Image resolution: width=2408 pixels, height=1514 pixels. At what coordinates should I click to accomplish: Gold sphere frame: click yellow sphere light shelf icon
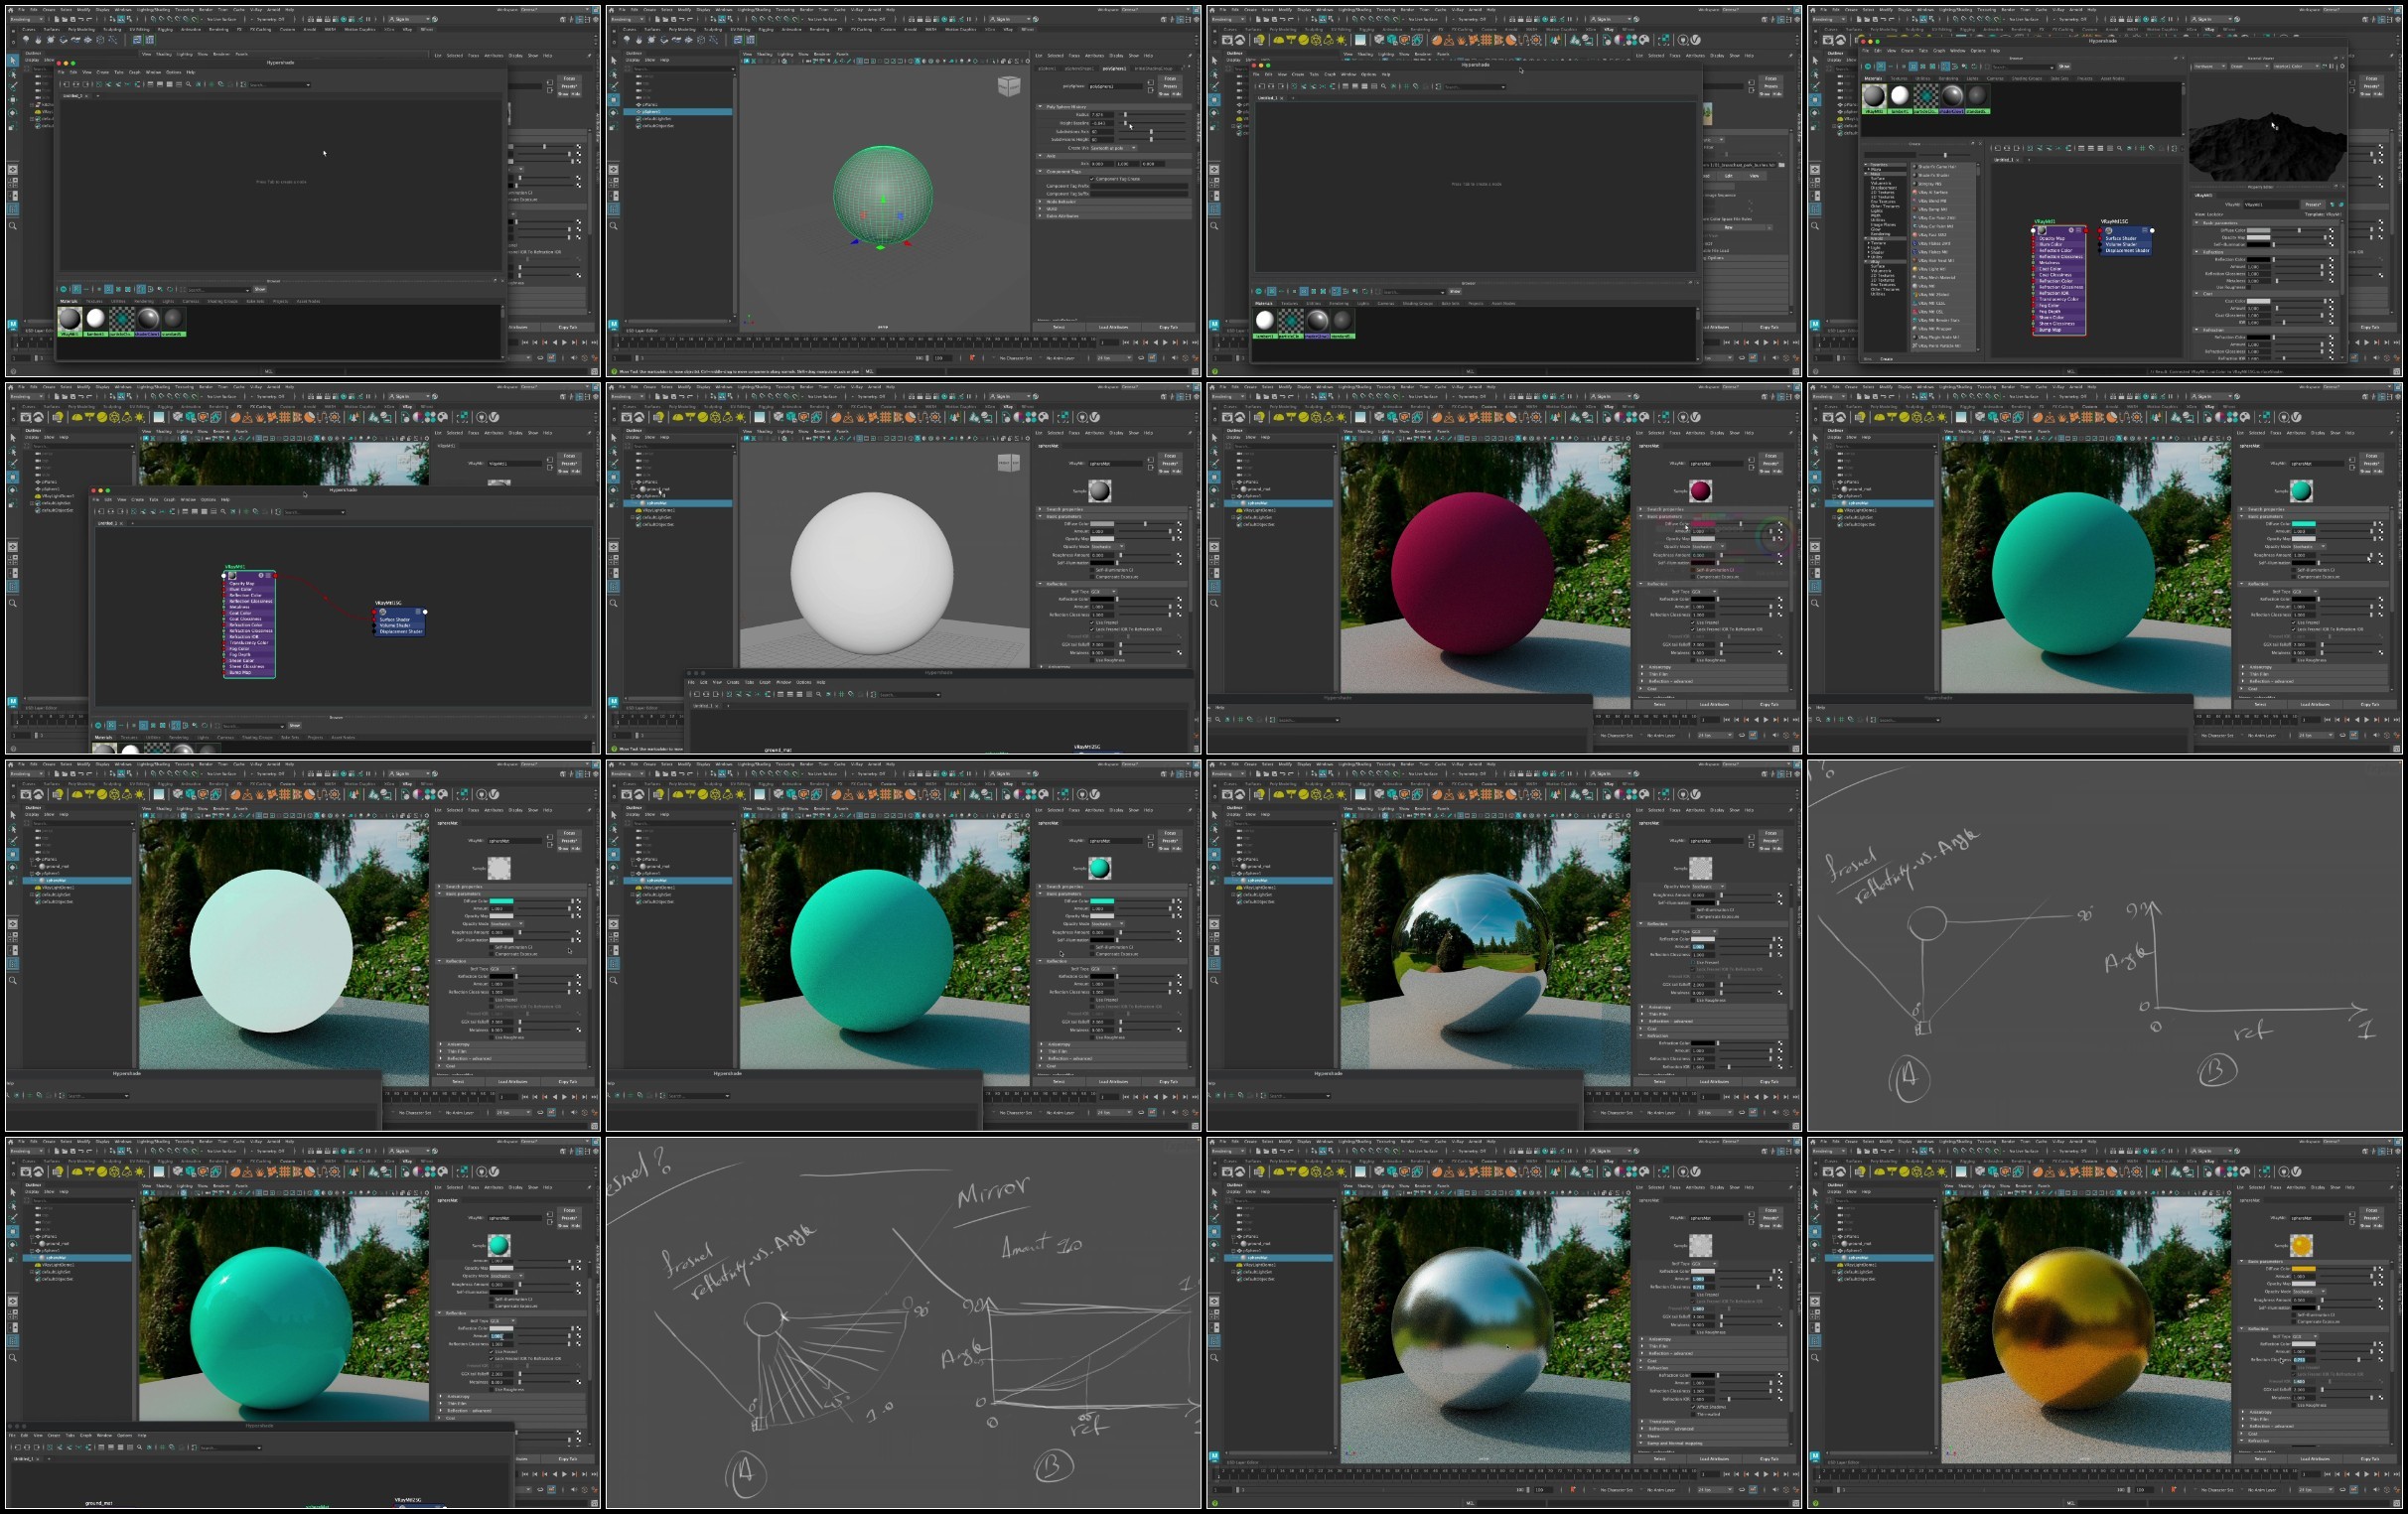(x=1905, y=1172)
